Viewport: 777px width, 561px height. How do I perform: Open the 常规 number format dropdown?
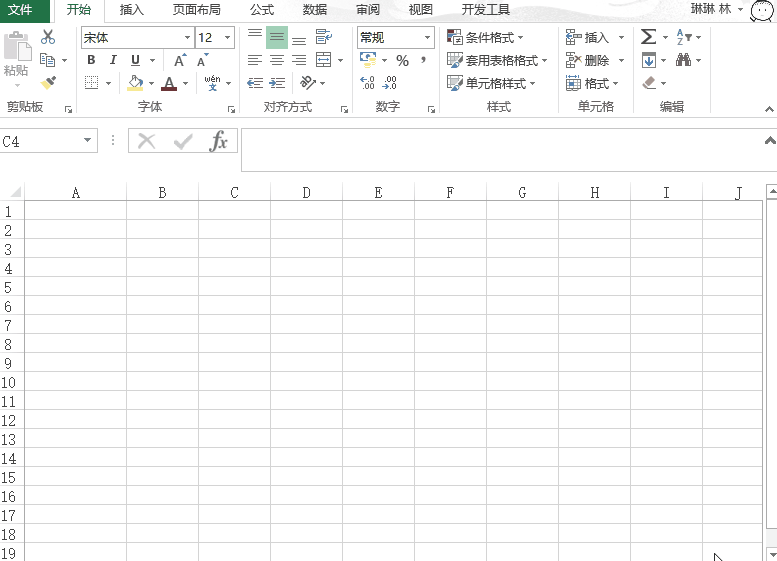[427, 38]
